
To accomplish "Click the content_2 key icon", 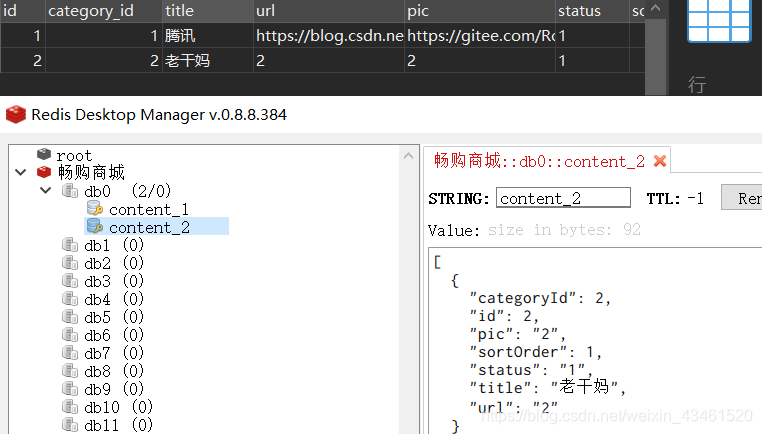I will pyautogui.click(x=95, y=226).
